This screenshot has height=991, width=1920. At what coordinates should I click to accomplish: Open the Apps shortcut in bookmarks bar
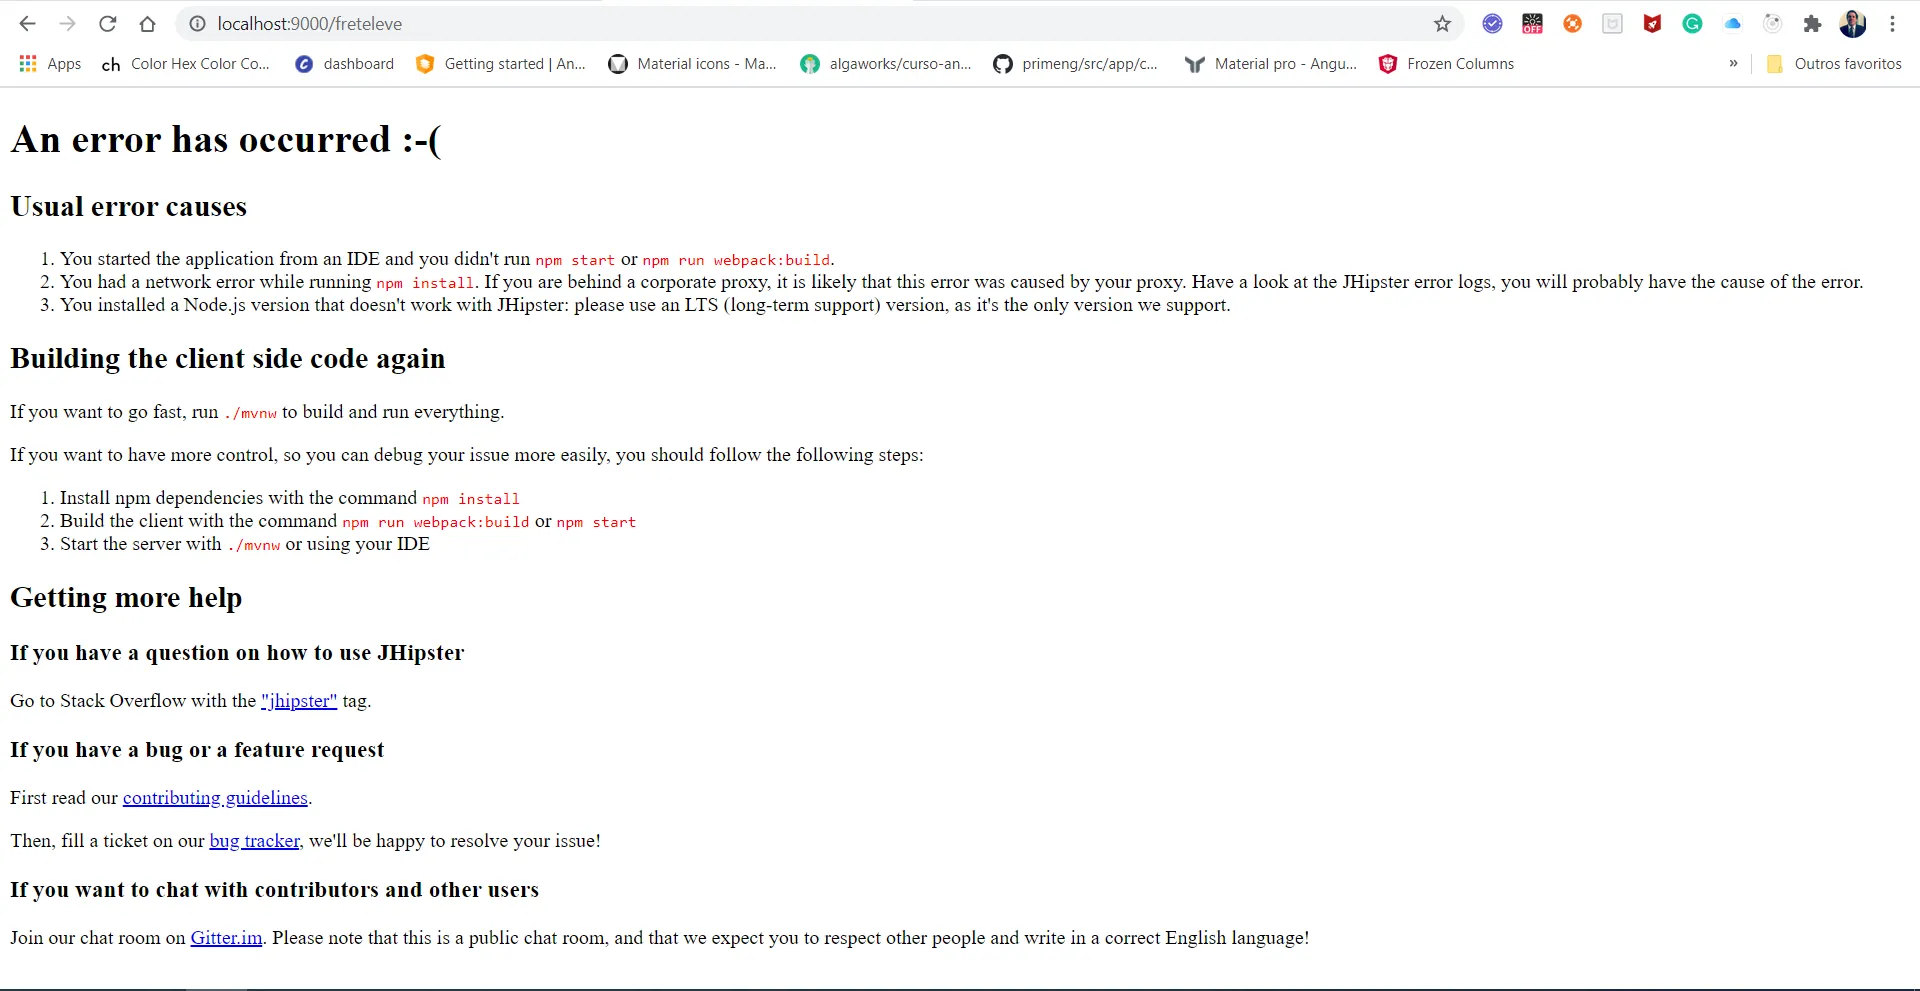[x=50, y=64]
